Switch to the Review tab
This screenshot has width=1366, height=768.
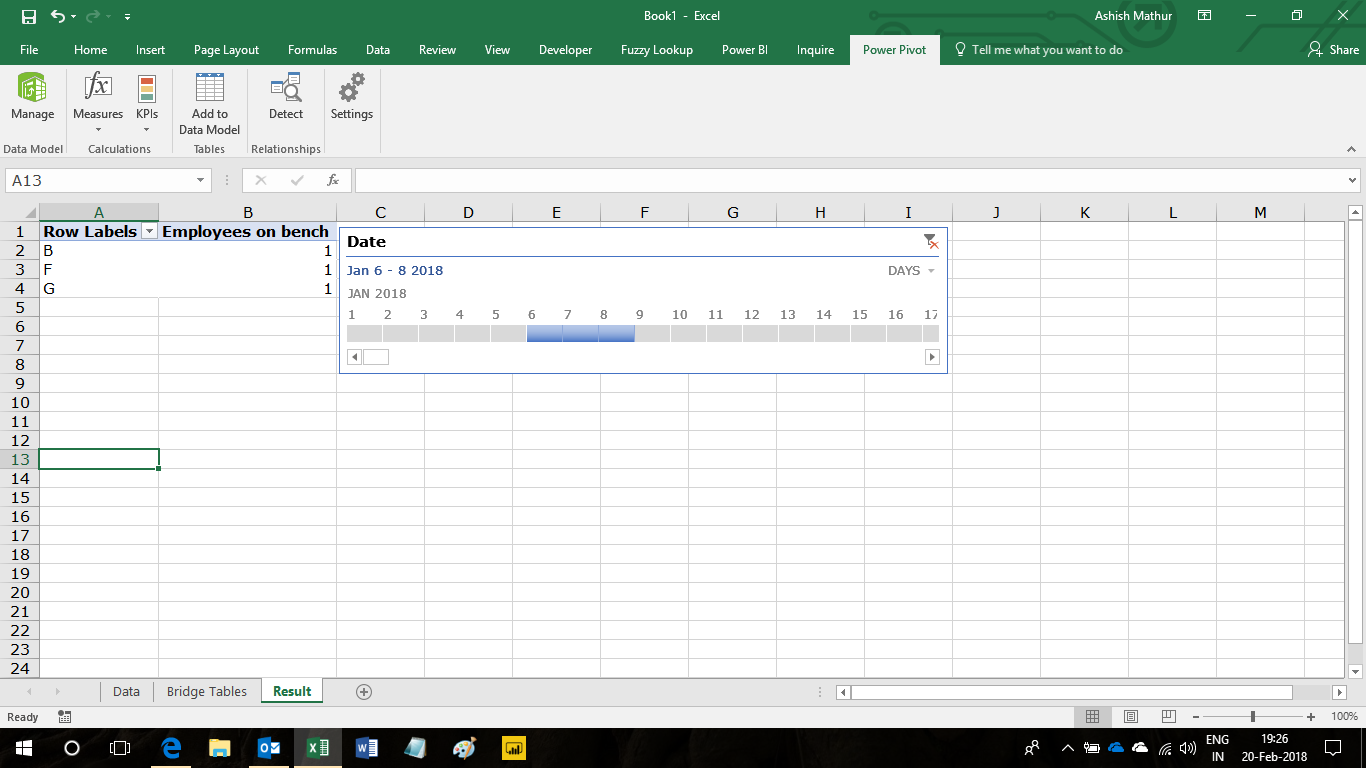click(437, 50)
